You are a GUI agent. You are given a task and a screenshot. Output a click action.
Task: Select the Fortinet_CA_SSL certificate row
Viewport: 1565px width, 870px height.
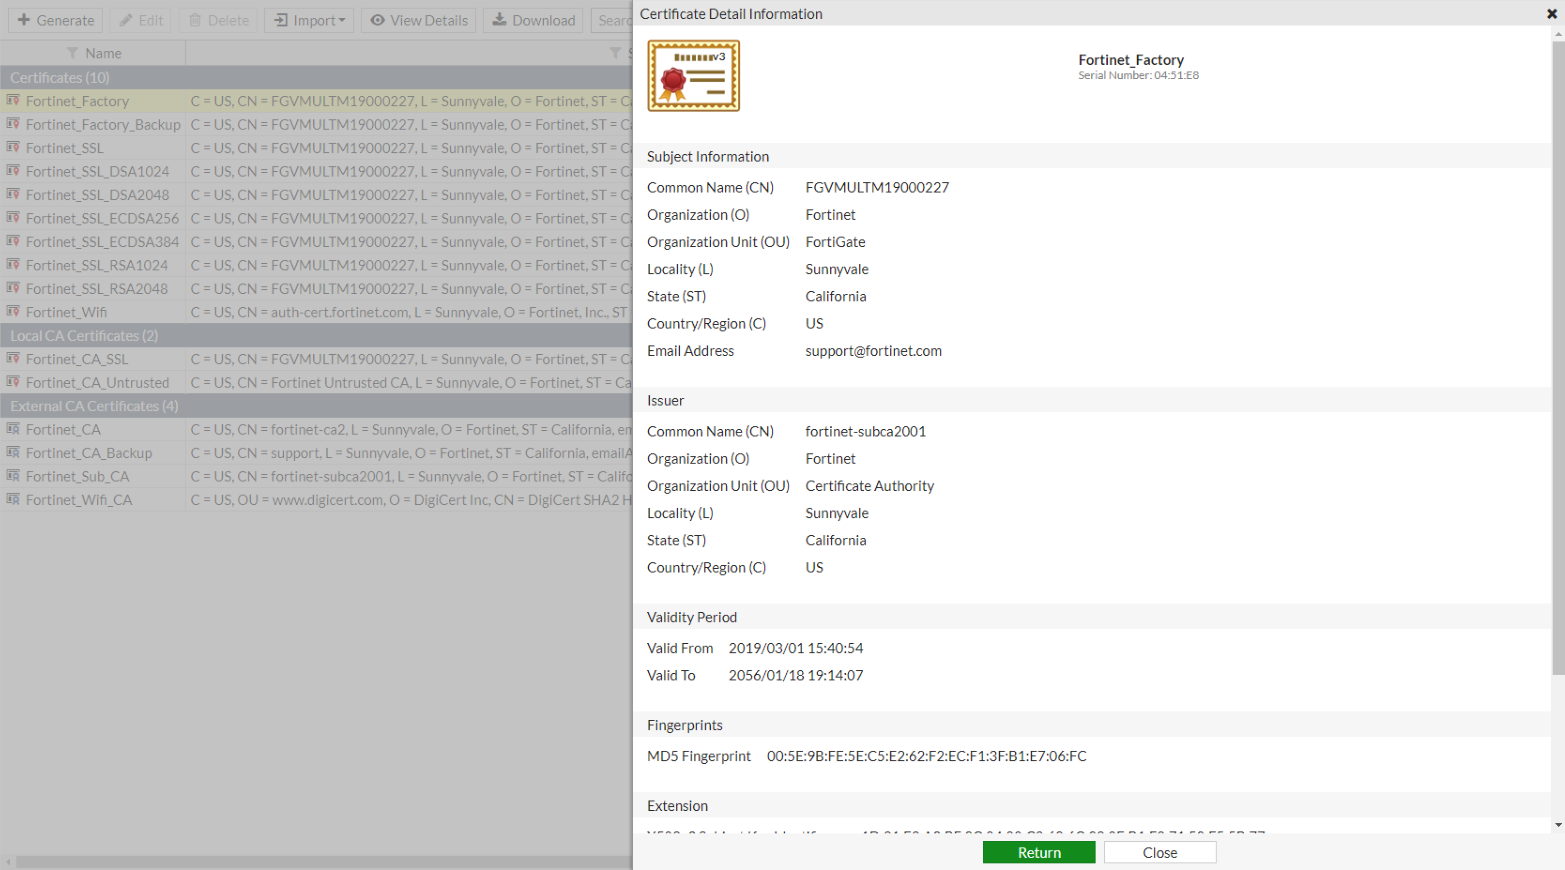[316, 359]
